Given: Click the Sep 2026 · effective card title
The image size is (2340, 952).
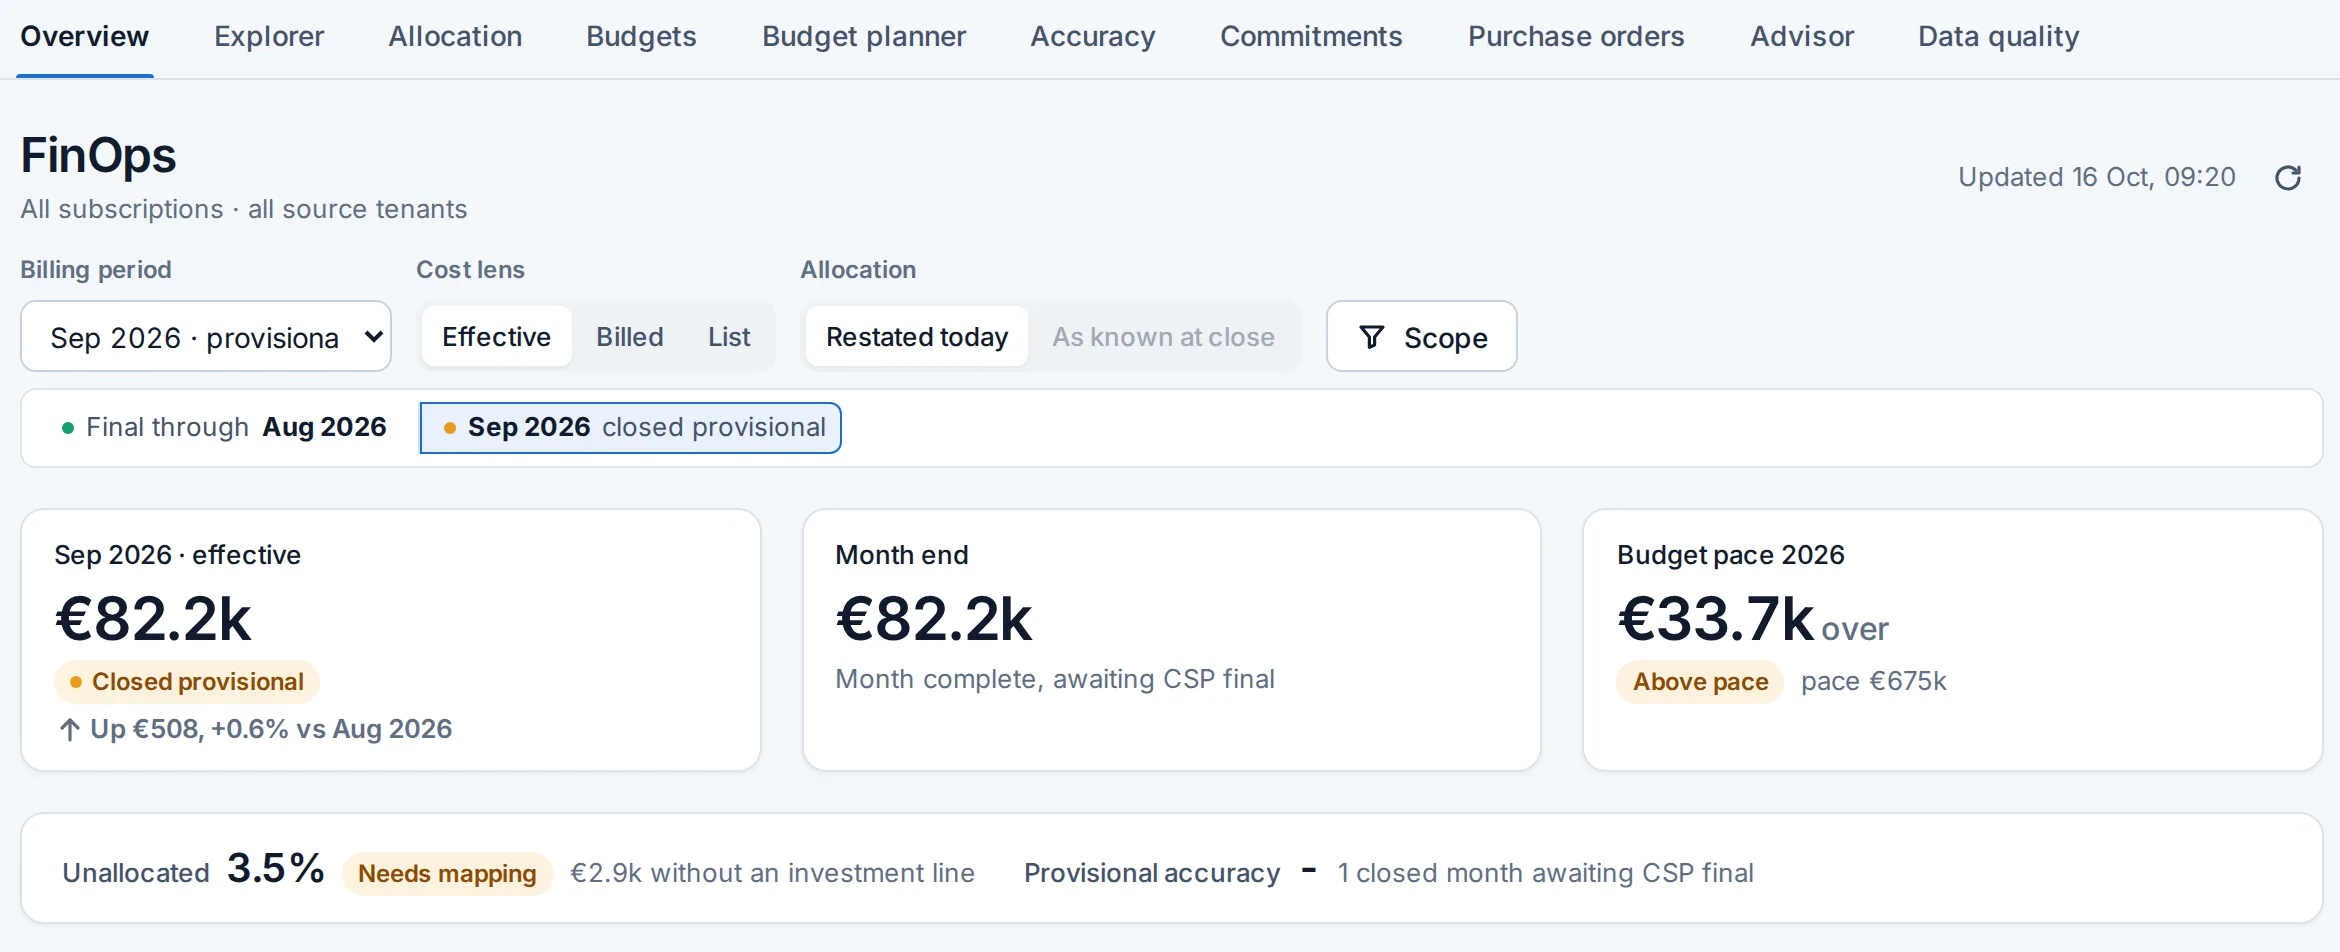Looking at the screenshot, I should (178, 555).
